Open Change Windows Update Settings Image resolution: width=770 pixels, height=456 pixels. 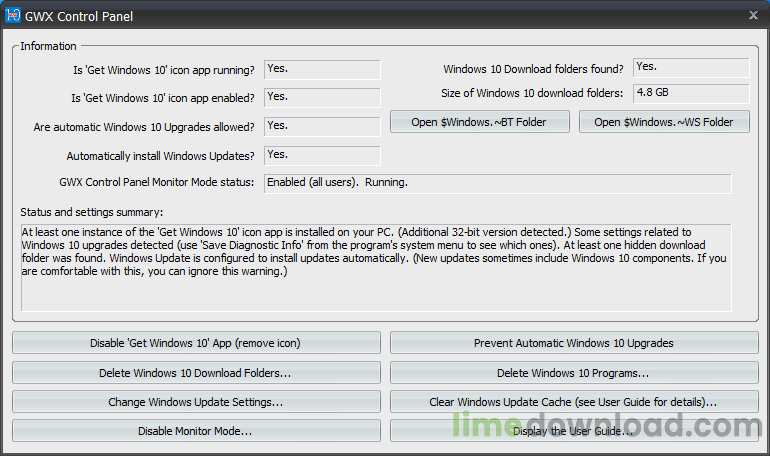pos(196,402)
